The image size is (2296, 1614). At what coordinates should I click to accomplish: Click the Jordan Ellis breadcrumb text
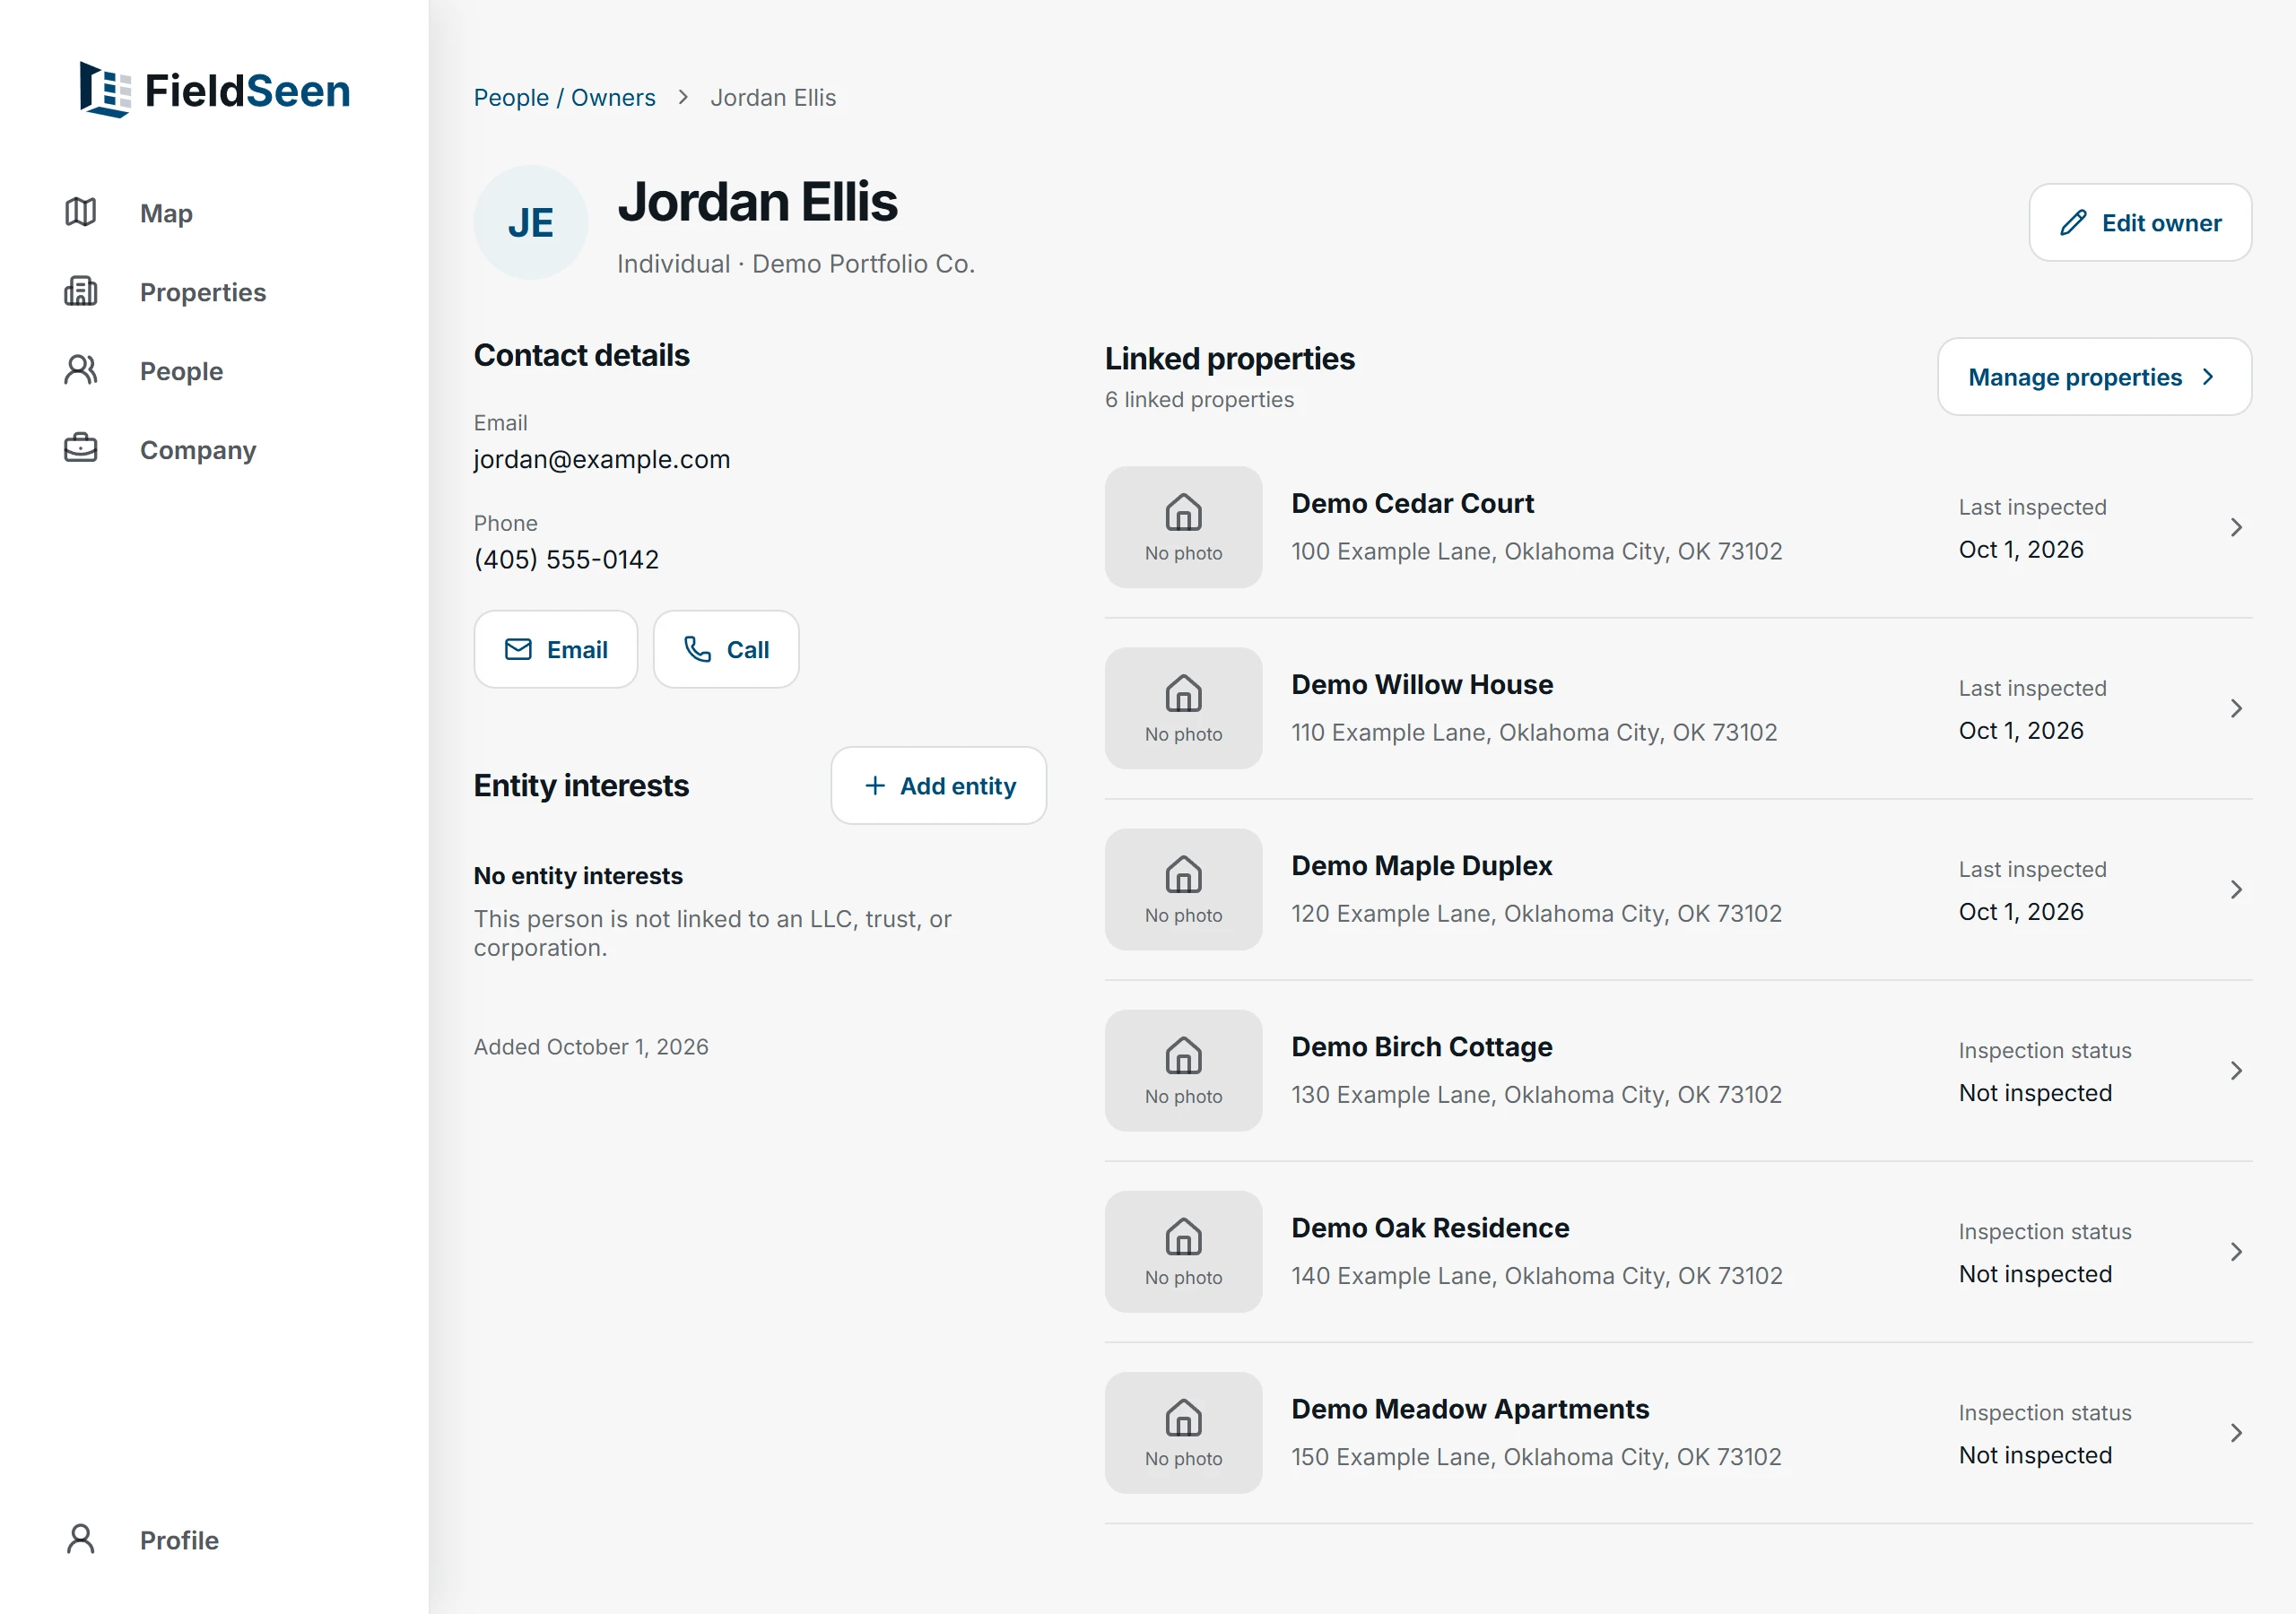[x=772, y=97]
